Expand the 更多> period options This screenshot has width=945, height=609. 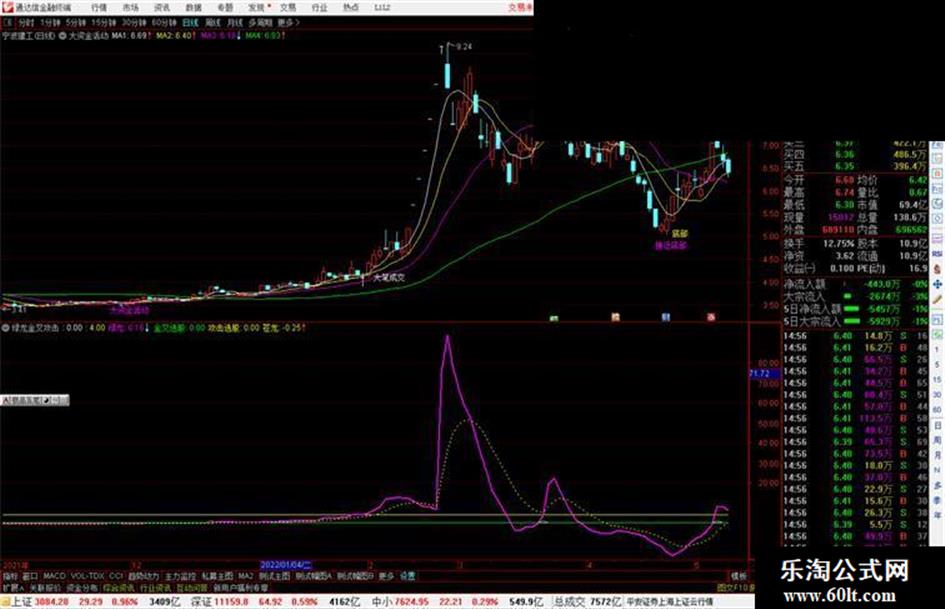(288, 22)
